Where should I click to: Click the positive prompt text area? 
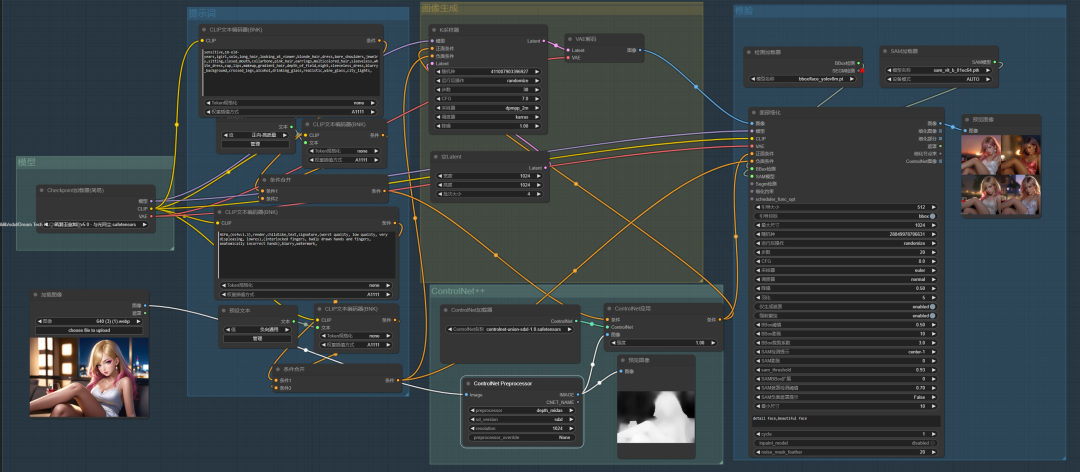tap(291, 72)
